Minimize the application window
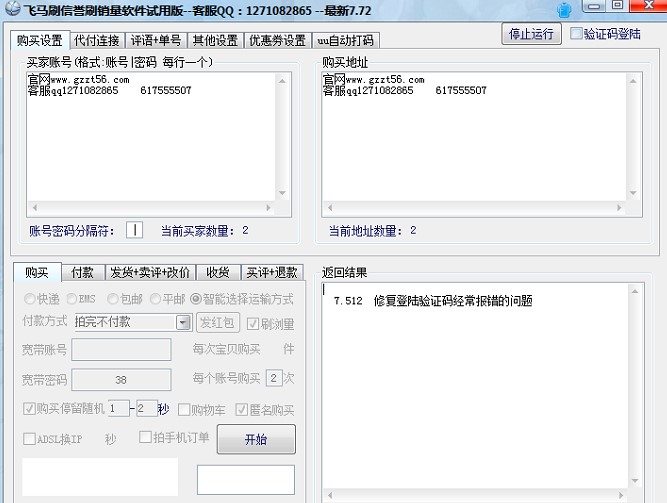The width and height of the screenshot is (667, 503). pos(594,6)
